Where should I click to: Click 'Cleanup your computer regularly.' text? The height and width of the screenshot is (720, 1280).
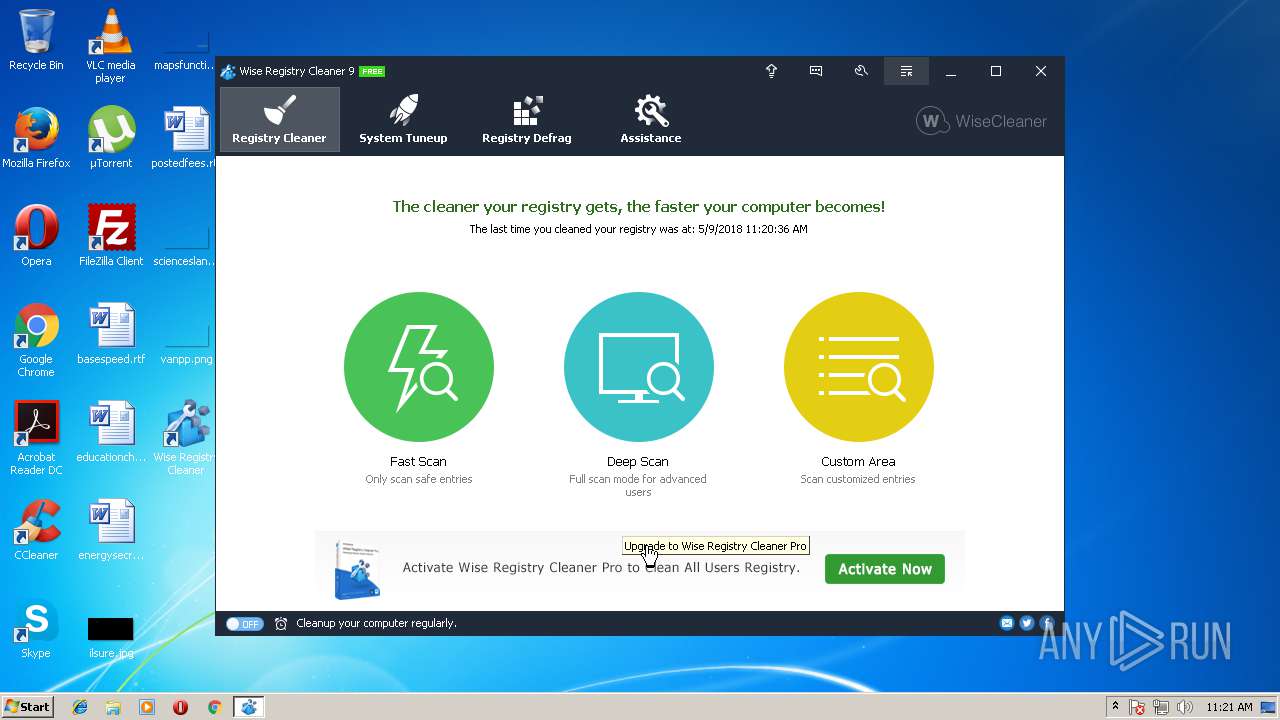(376, 623)
